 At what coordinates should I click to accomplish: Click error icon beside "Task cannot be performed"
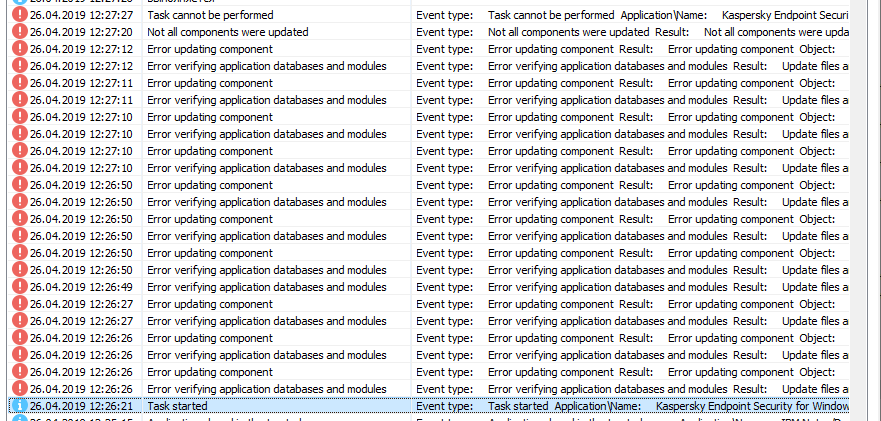coord(18,16)
